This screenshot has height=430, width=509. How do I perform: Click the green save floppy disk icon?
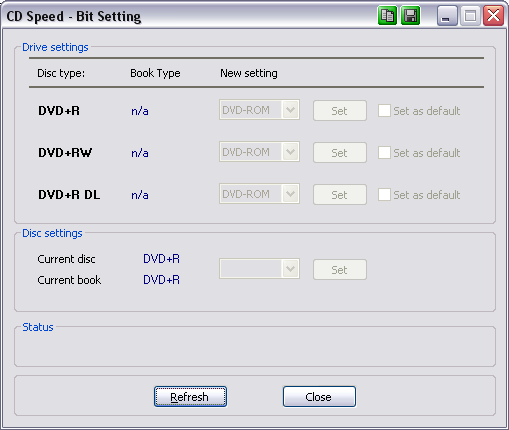(x=410, y=15)
